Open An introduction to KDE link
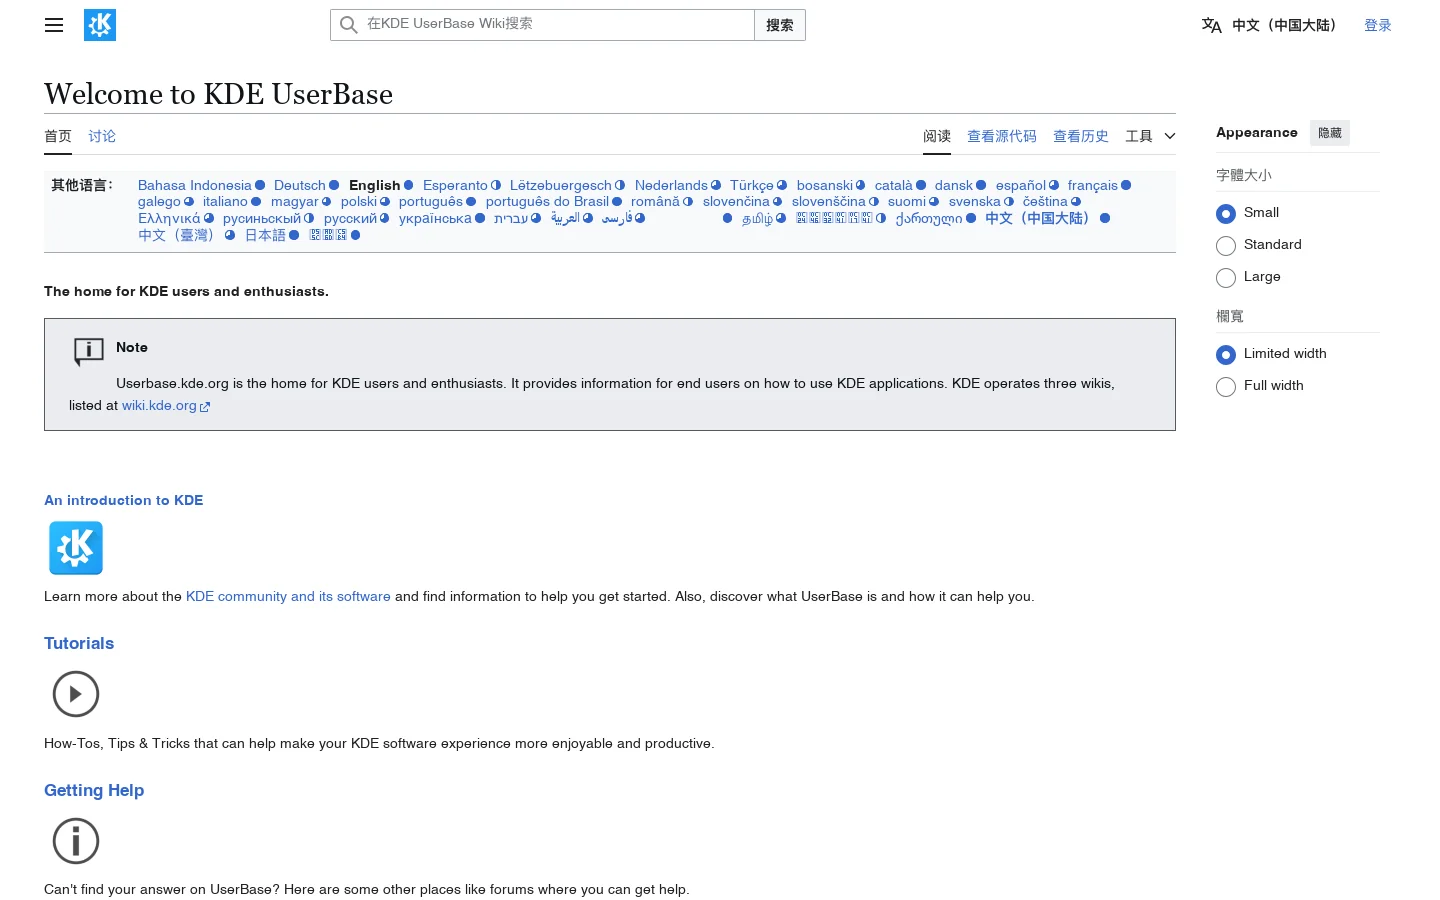This screenshot has height=900, width=1440. pyautogui.click(x=124, y=500)
